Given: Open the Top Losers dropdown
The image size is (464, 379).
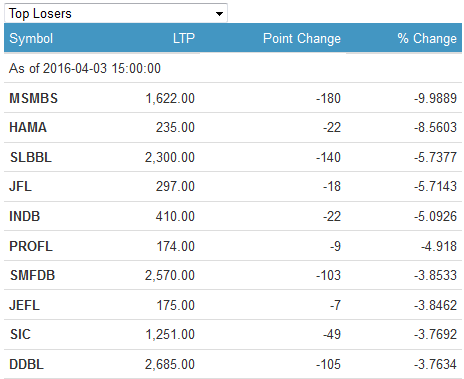Looking at the screenshot, I should click(116, 13).
